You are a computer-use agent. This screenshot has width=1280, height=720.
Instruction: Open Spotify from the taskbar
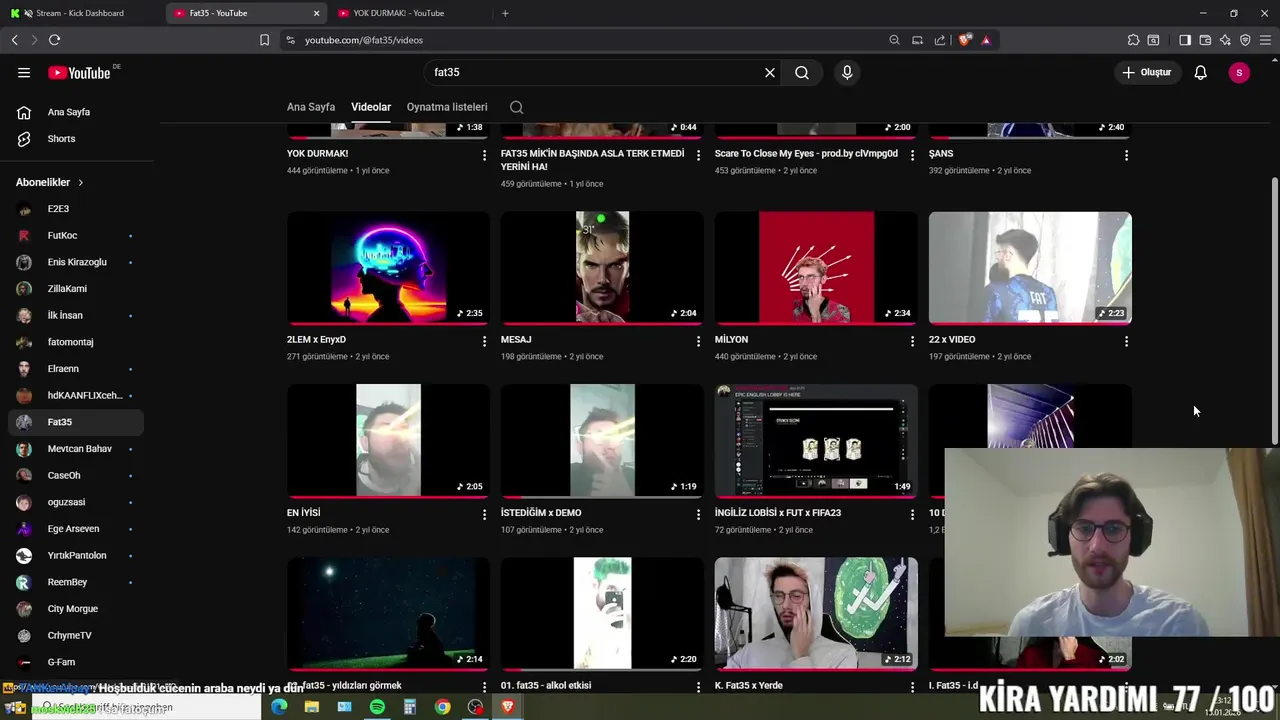pos(377,707)
